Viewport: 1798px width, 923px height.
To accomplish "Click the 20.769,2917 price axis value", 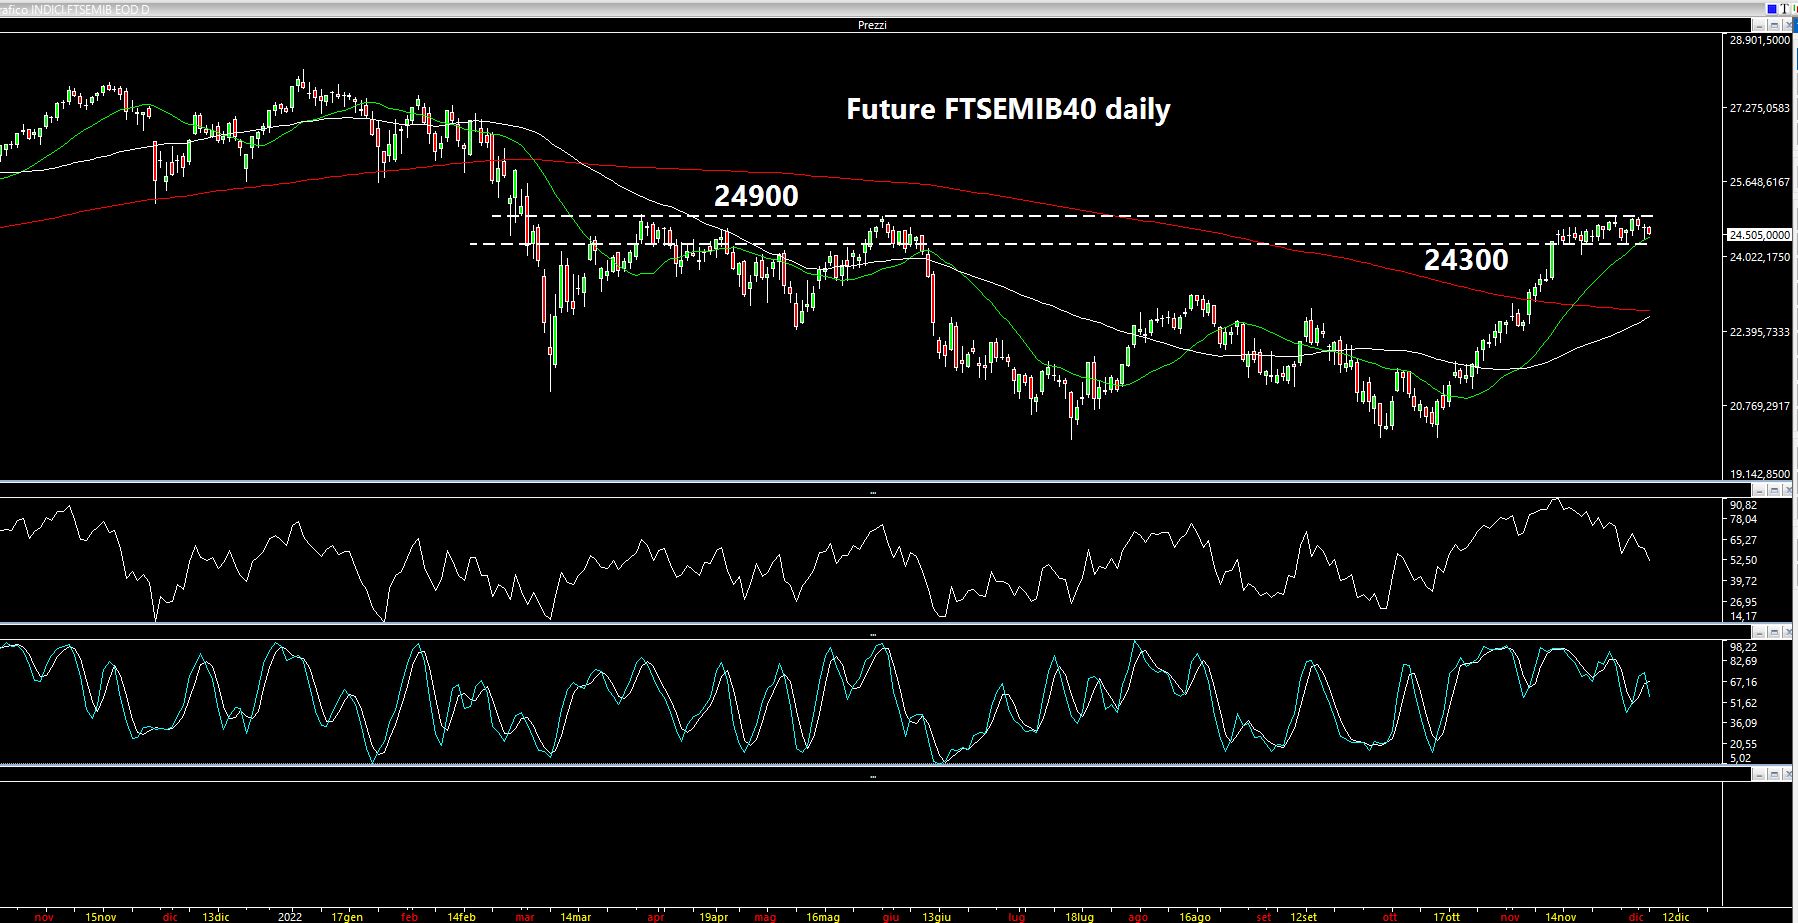I will pyautogui.click(x=1760, y=406).
